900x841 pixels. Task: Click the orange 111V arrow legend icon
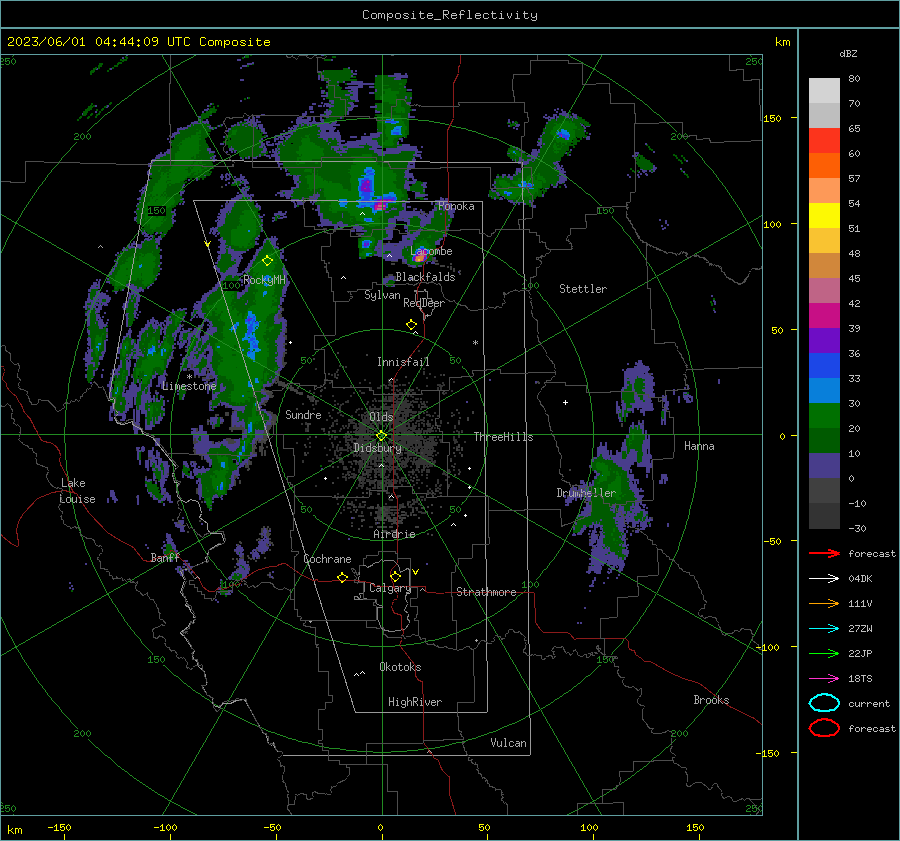(x=824, y=603)
